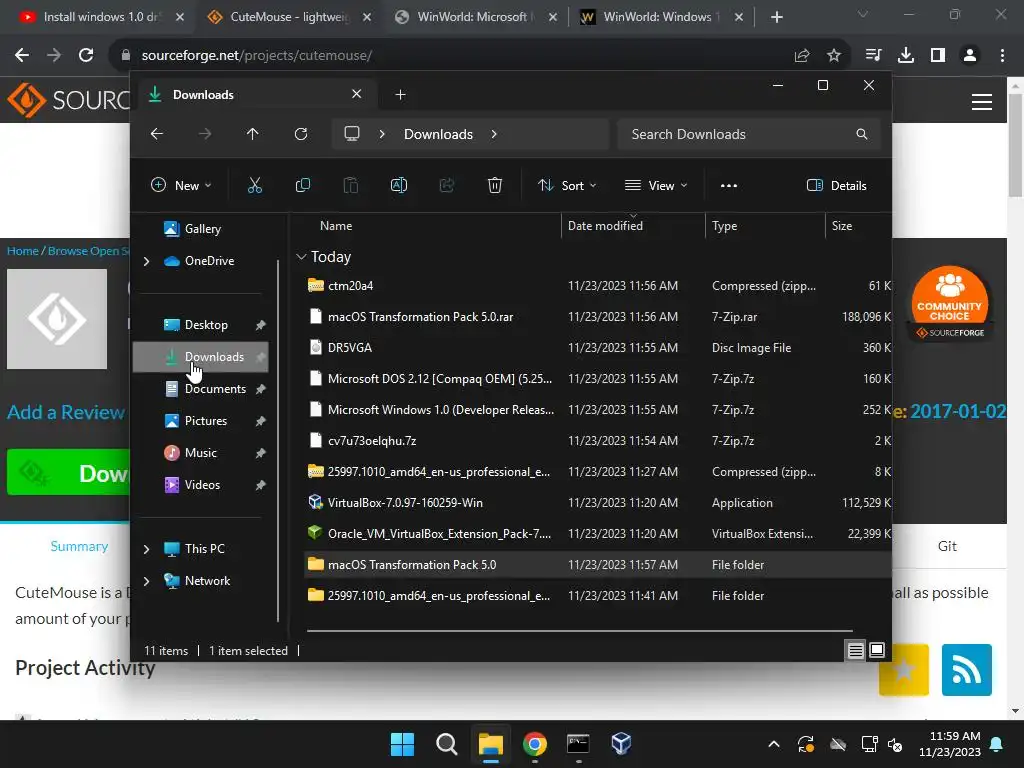The width and height of the screenshot is (1024, 768).
Task: Click the Rename icon in Explorer toolbar
Action: (x=399, y=185)
